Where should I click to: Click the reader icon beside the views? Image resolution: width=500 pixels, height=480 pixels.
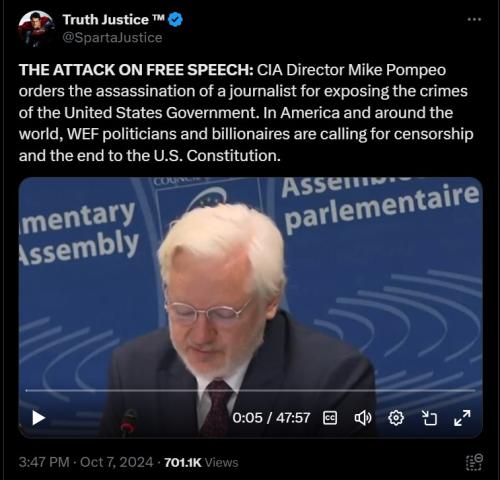point(474,462)
